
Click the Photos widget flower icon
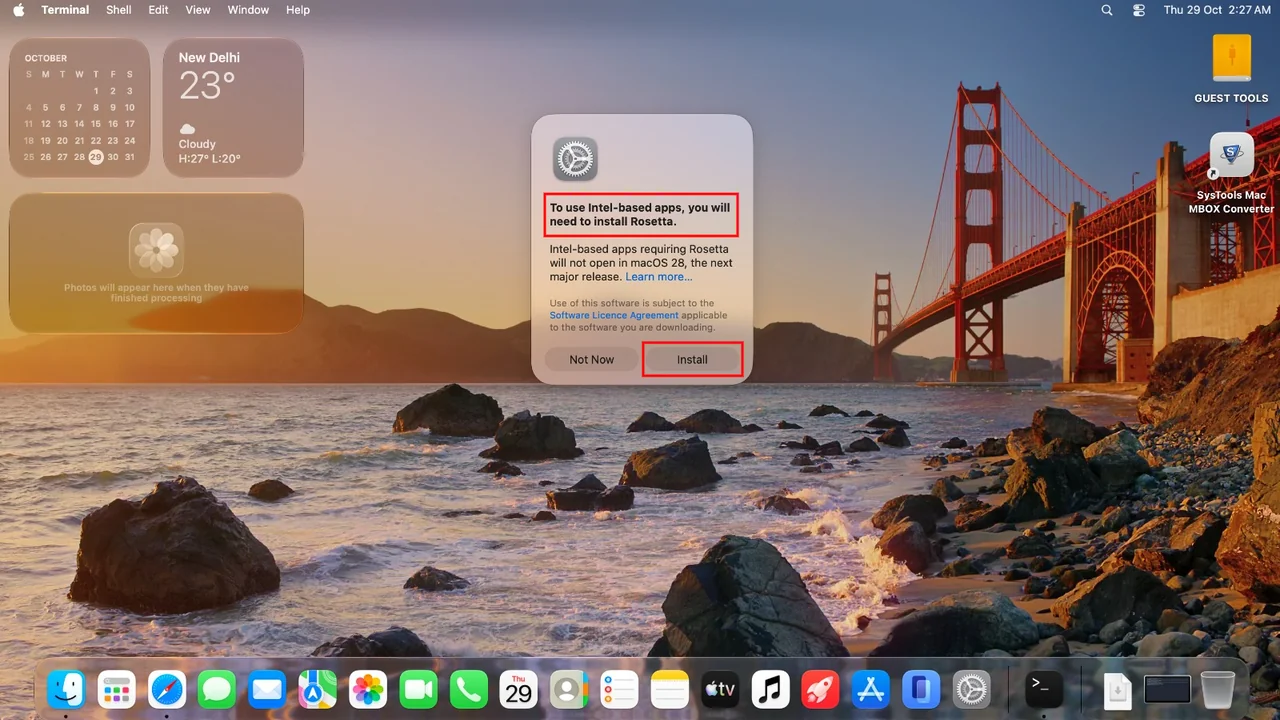156,249
